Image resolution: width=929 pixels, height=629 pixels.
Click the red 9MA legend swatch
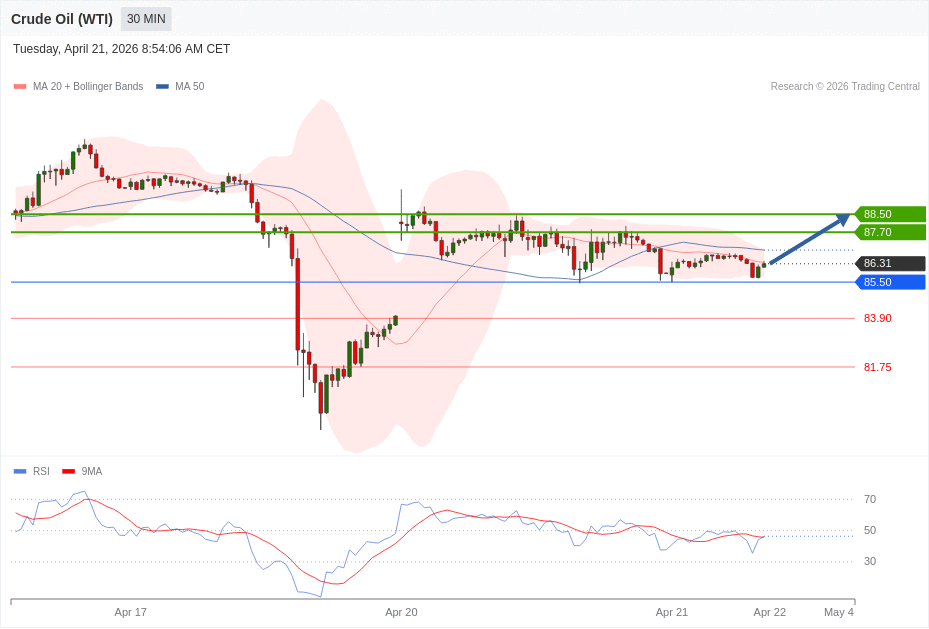(x=68, y=472)
